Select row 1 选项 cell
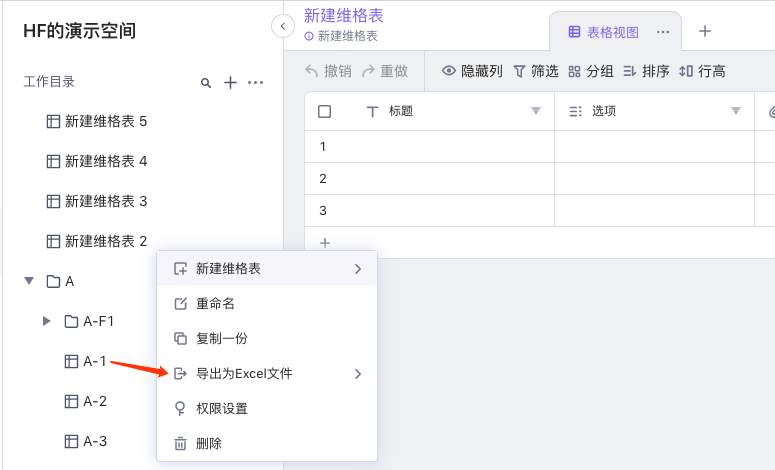 (x=654, y=147)
